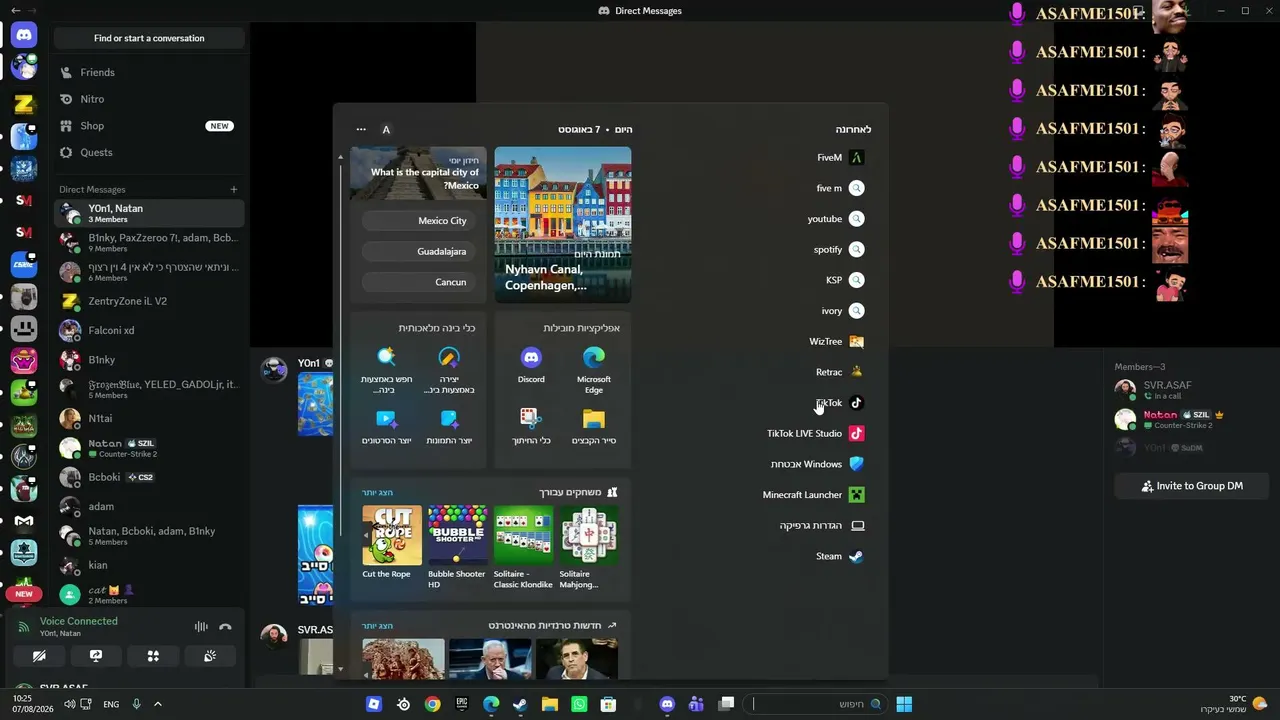Open Microsoft Teams from the taskbar

click(x=696, y=704)
